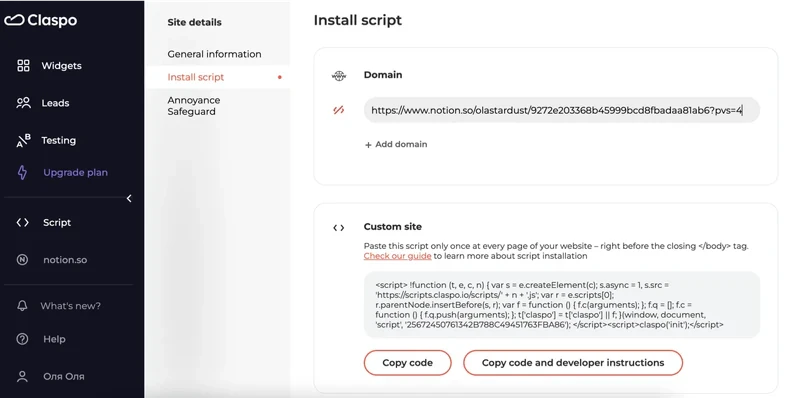The width and height of the screenshot is (800, 398).
Task: Click the Script code brackets icon
Action: click(x=22, y=222)
